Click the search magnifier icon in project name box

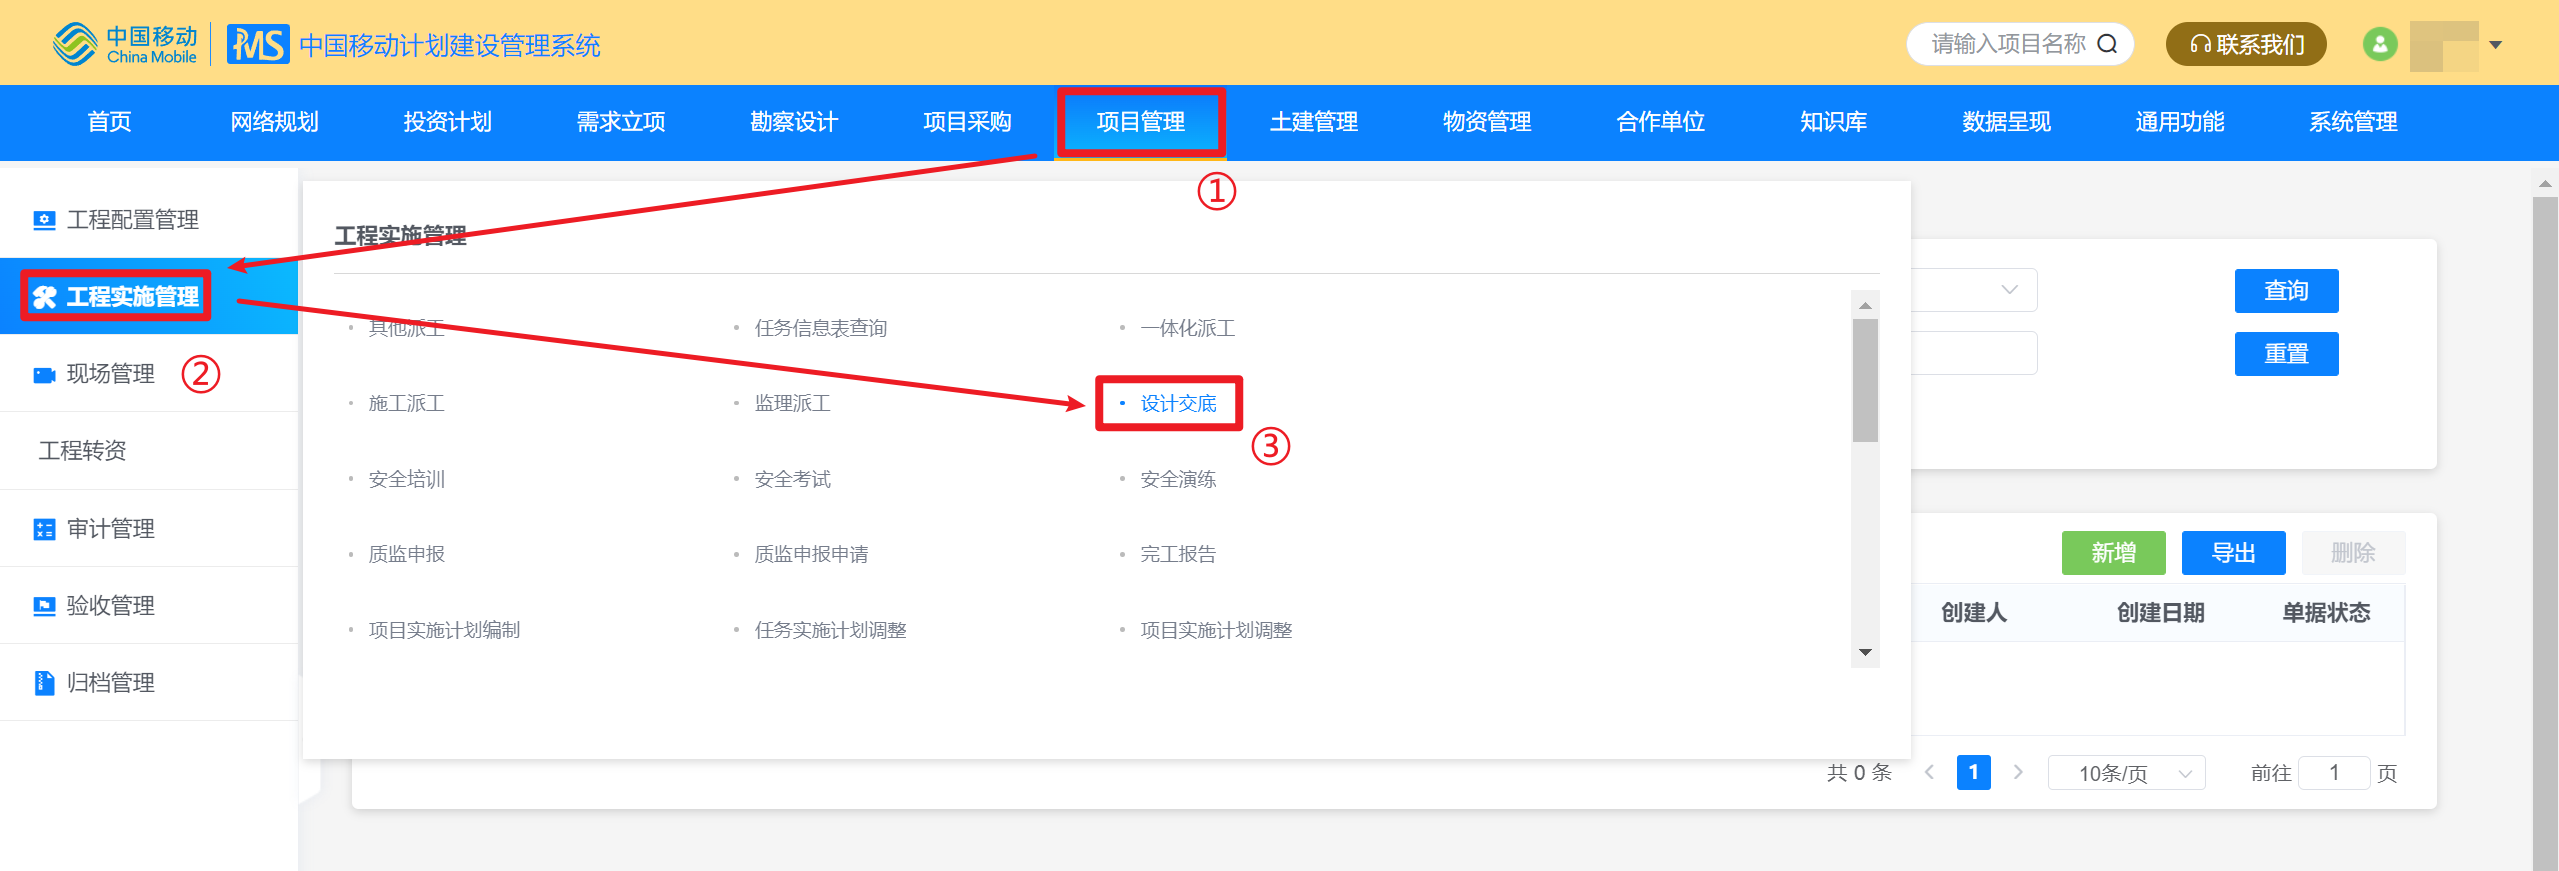pyautogui.click(x=2107, y=44)
